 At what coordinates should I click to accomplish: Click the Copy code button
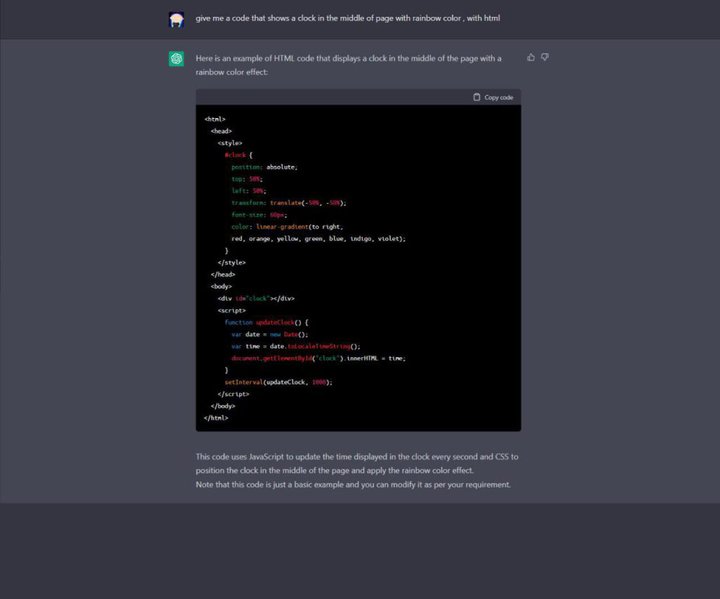pyautogui.click(x=493, y=97)
